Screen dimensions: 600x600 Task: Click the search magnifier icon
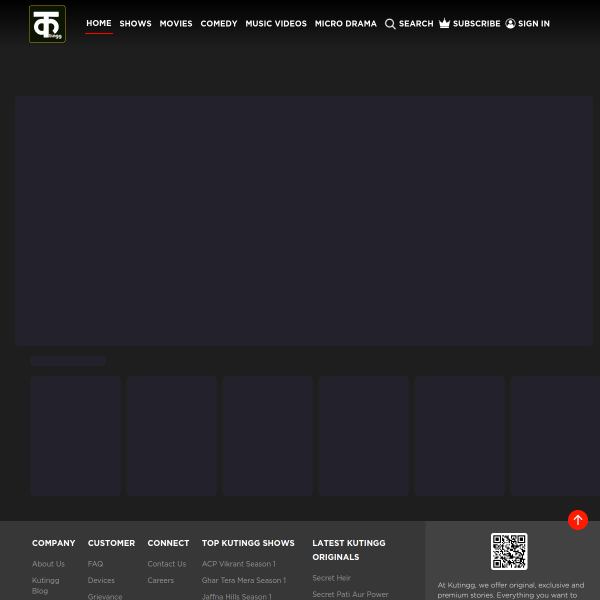pos(390,24)
